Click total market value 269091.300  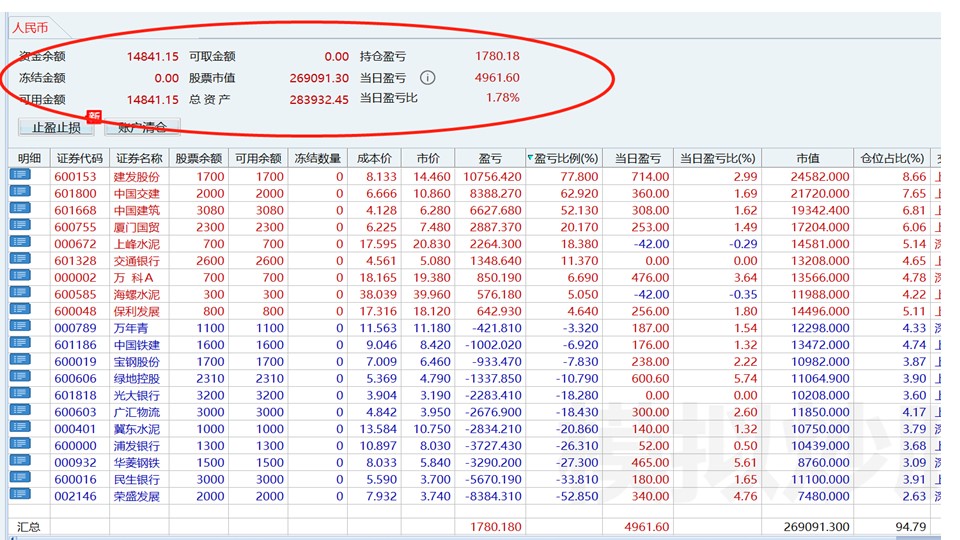pos(816,527)
